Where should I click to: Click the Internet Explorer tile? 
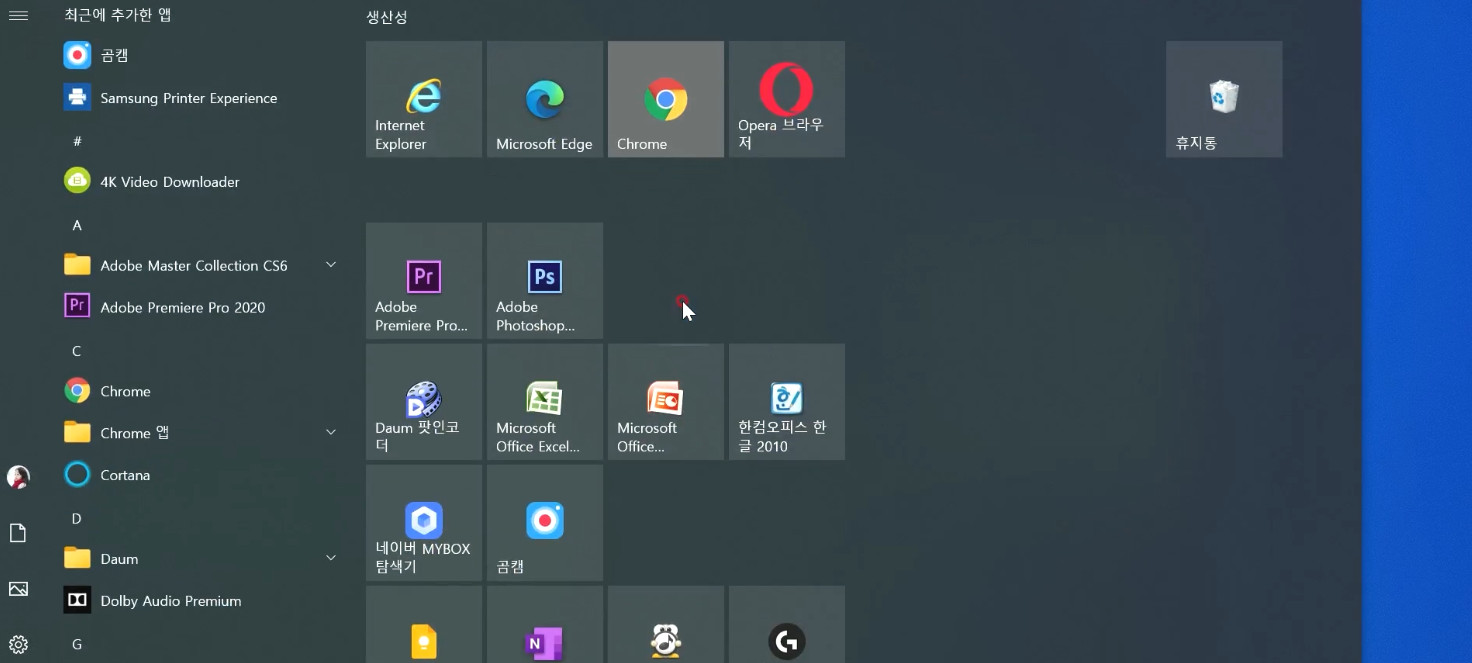(x=424, y=99)
